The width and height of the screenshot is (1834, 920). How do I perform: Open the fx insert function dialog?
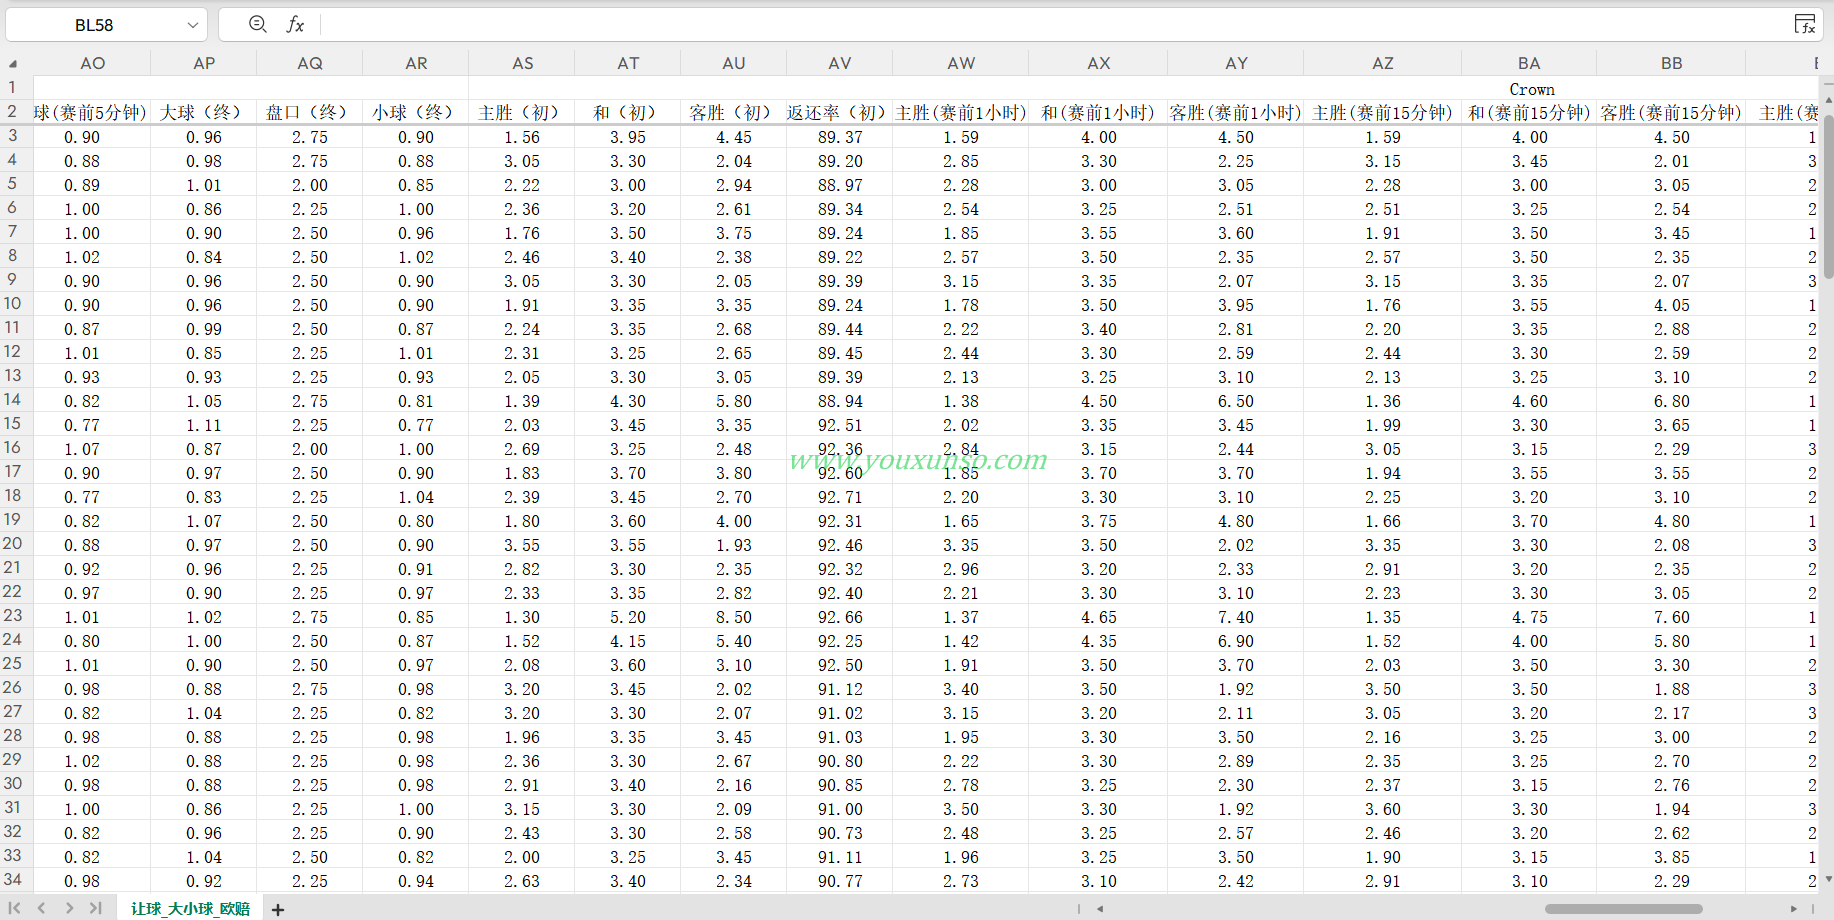(x=295, y=24)
